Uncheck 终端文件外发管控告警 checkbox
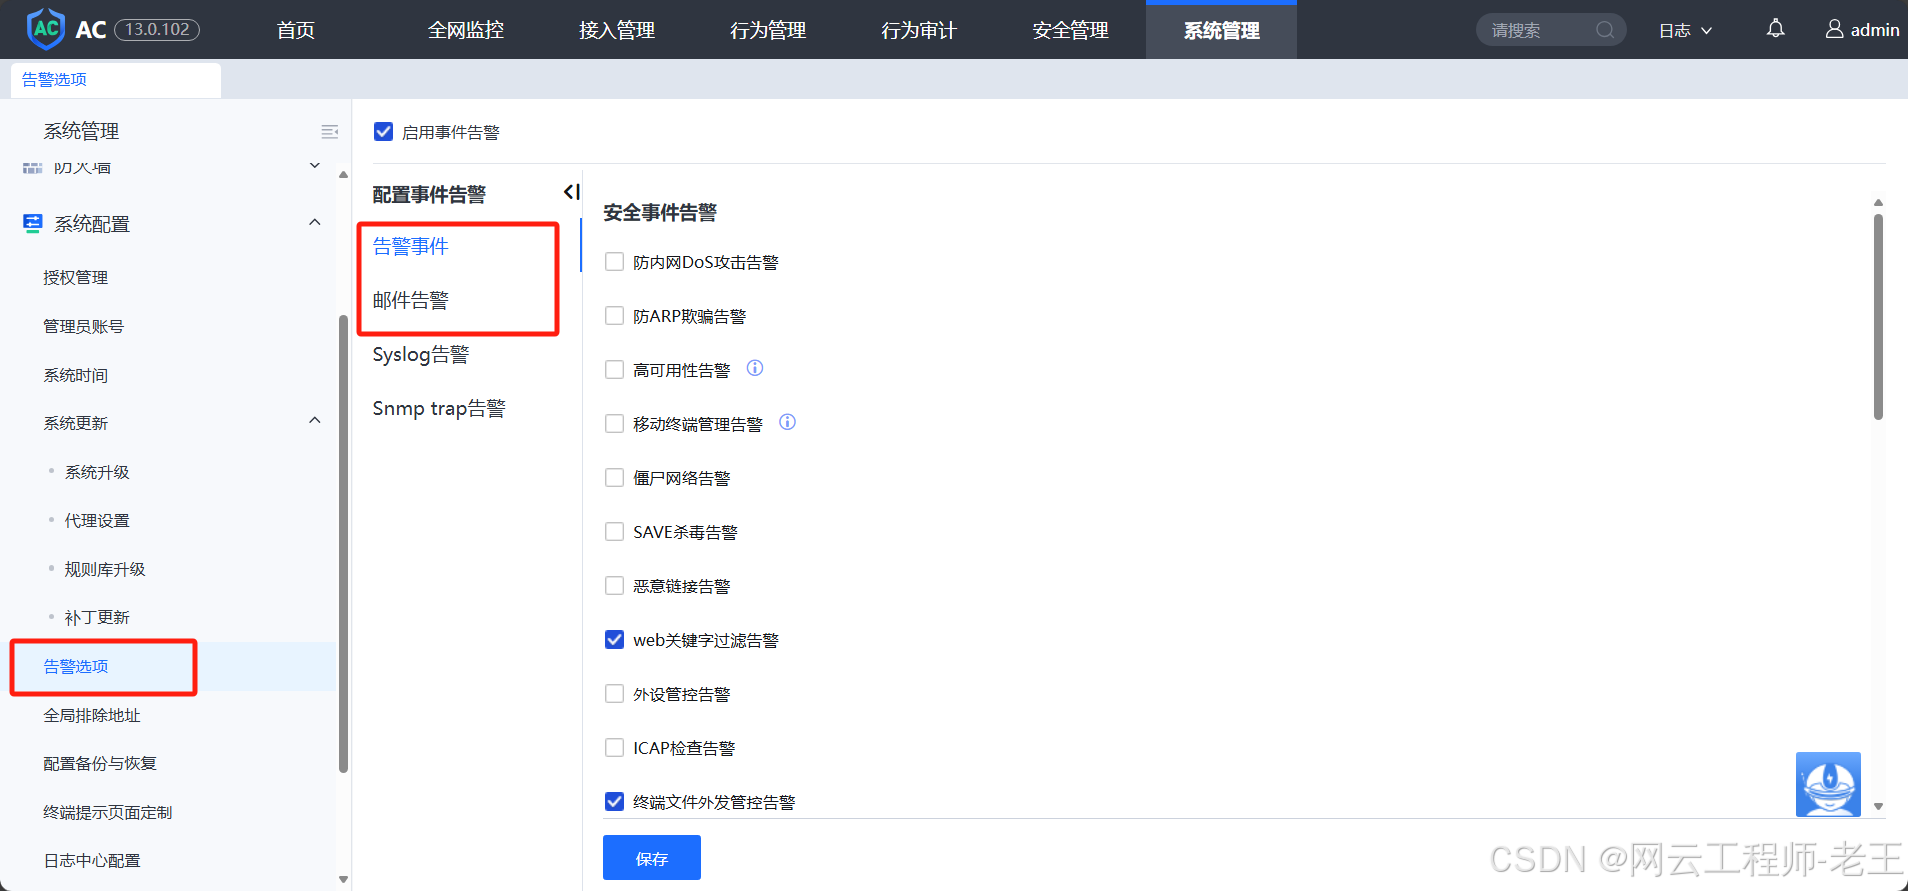Screen dimensions: 1908x891 tap(615, 802)
